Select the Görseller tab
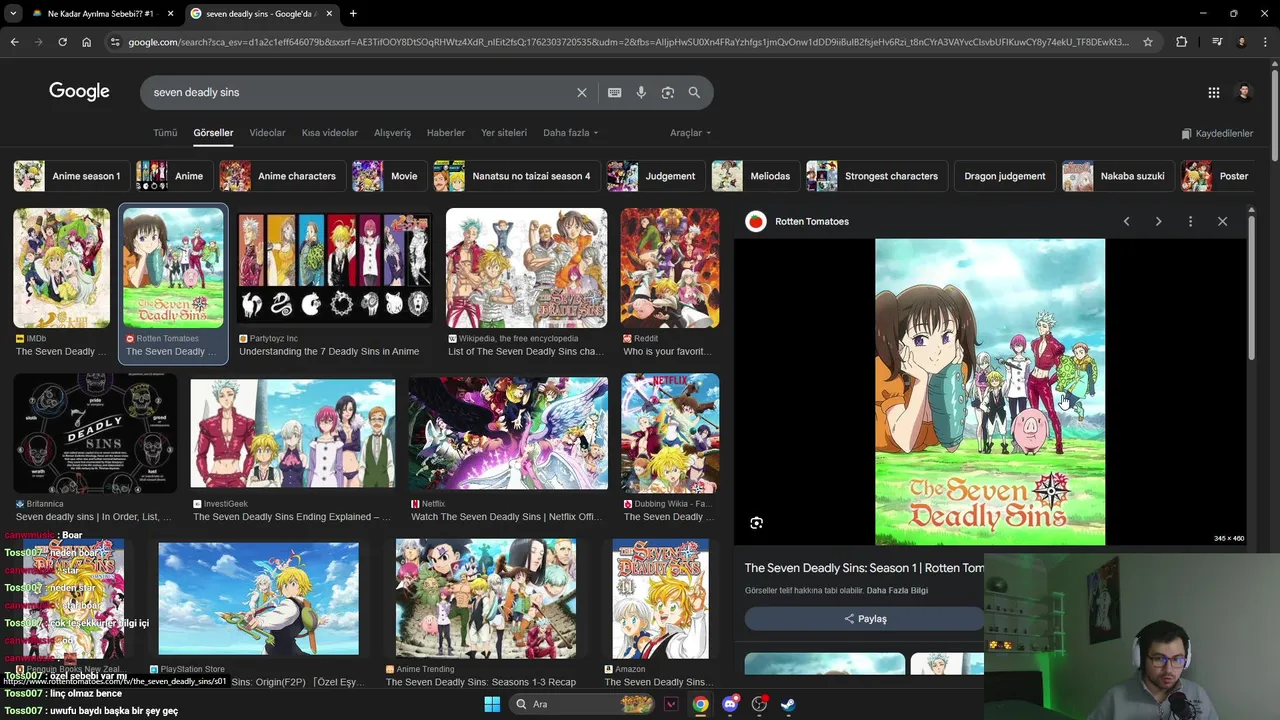The width and height of the screenshot is (1280, 720). (213, 133)
